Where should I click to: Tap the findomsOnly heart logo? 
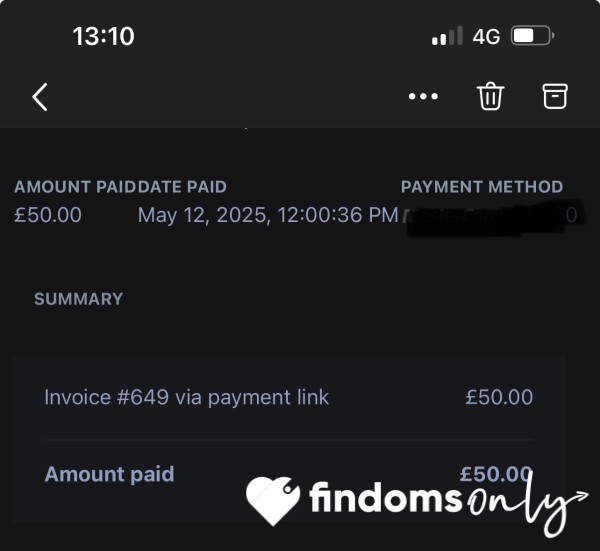273,500
